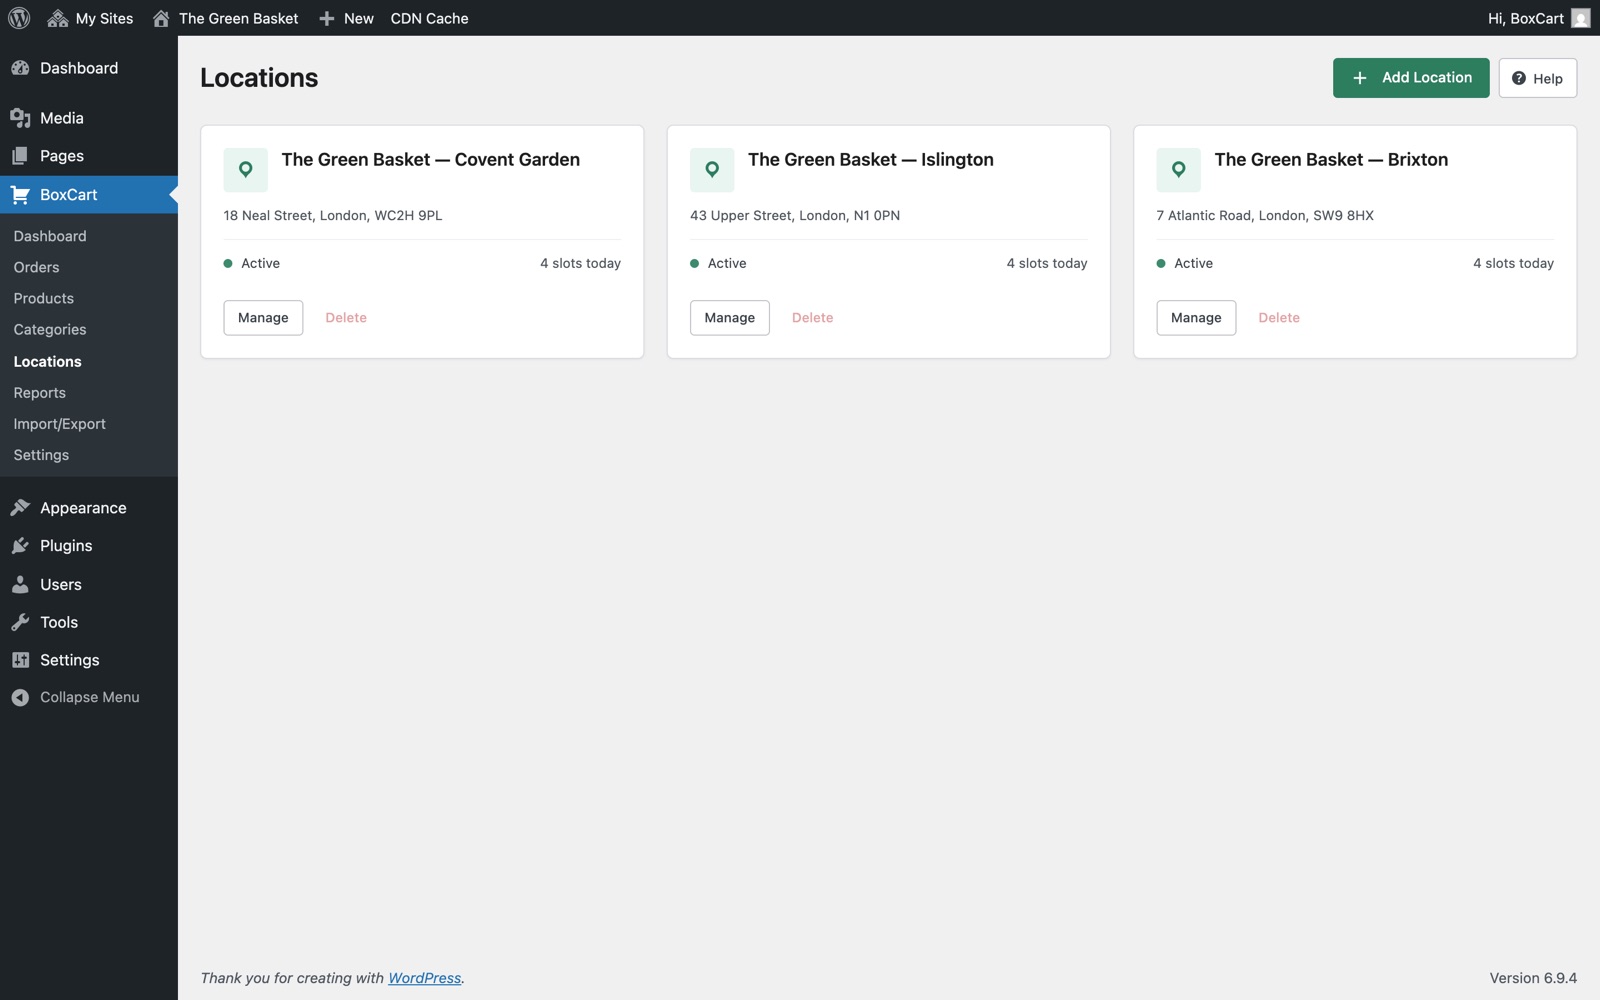Click the Users person icon
Screen dimensions: 1600x1000
(20, 584)
